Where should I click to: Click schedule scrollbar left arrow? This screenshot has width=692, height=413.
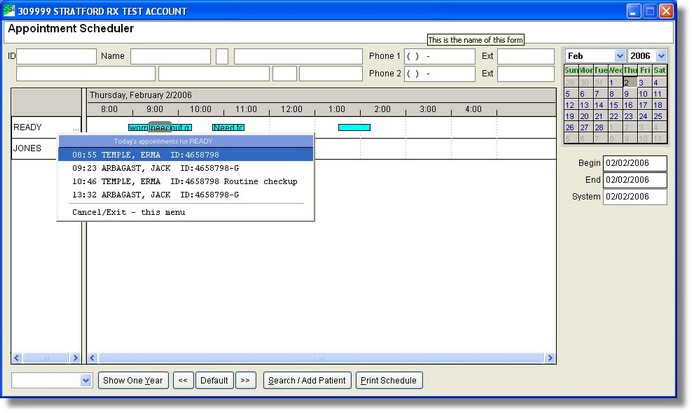point(93,358)
